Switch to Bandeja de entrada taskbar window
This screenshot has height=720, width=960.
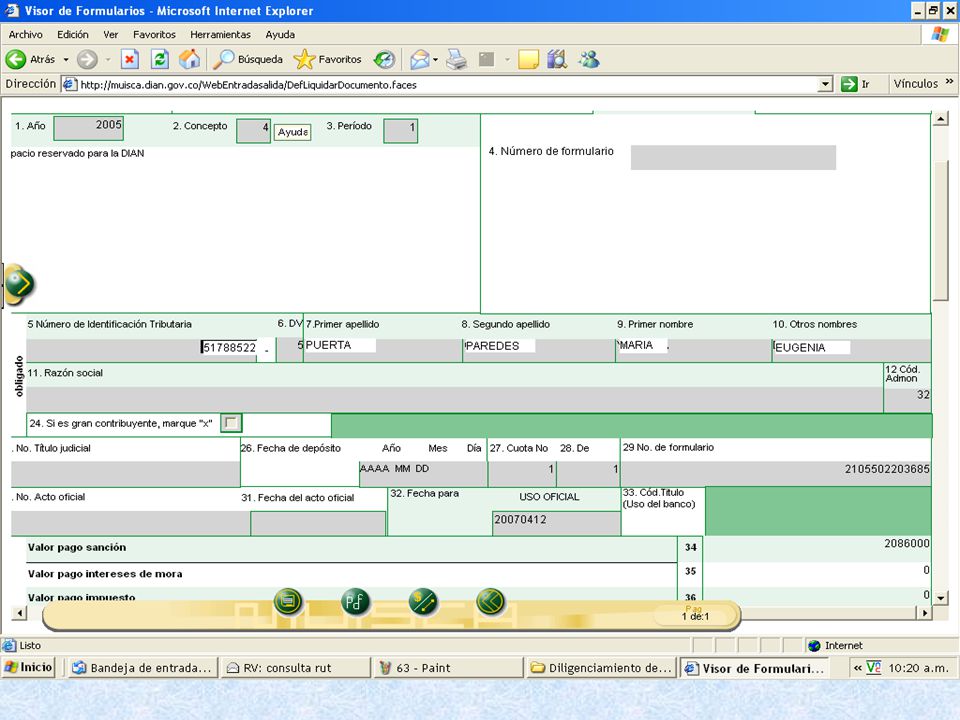point(142,667)
